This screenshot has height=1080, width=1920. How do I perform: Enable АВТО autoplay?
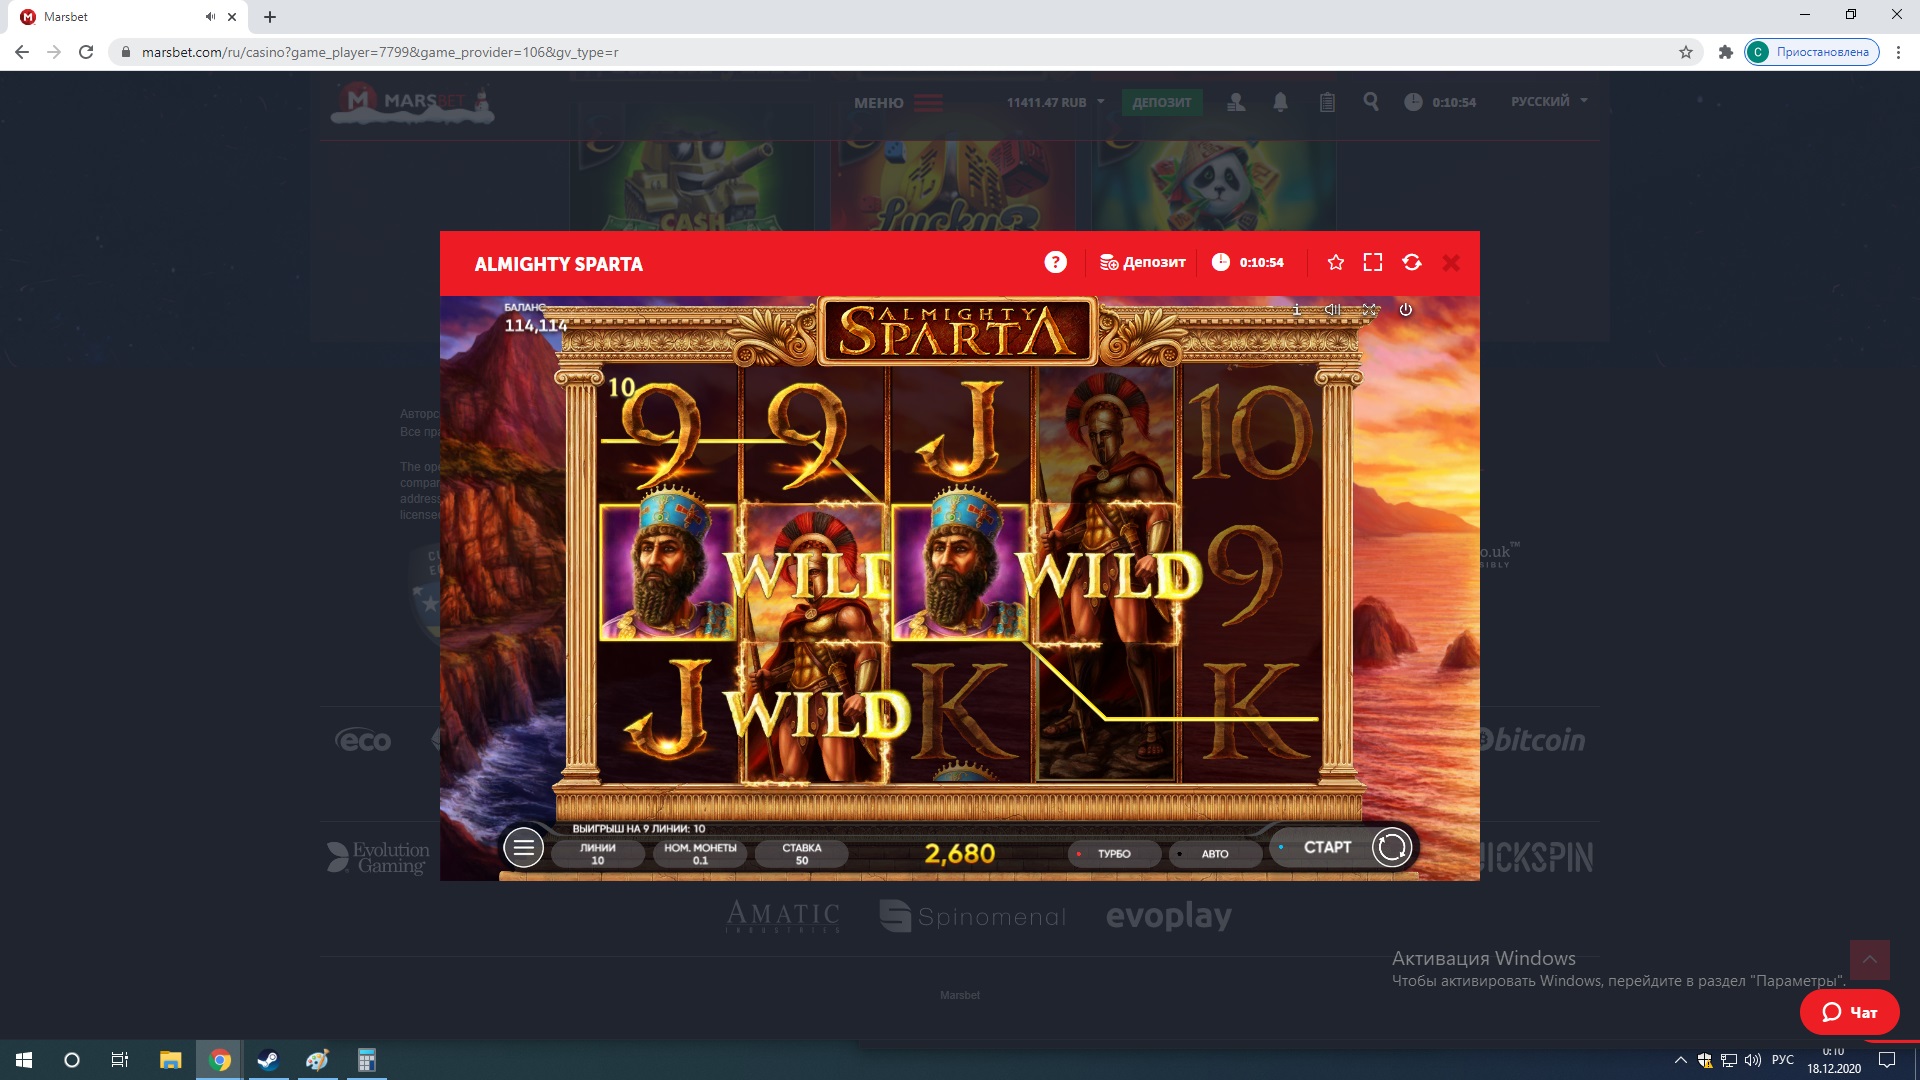coord(1214,854)
